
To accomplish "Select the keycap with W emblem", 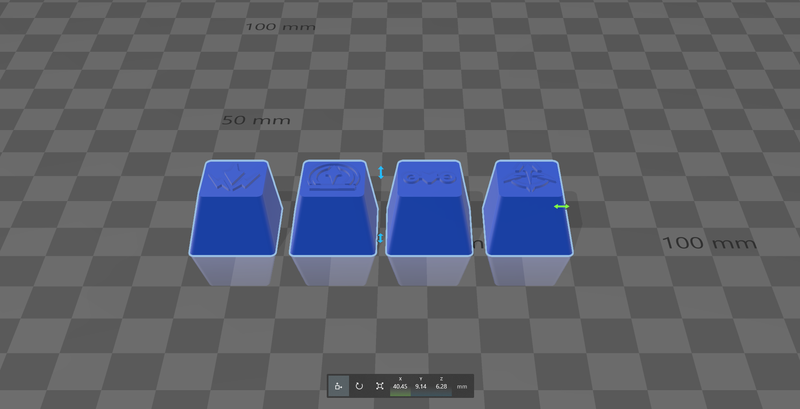I will [x=235, y=208].
